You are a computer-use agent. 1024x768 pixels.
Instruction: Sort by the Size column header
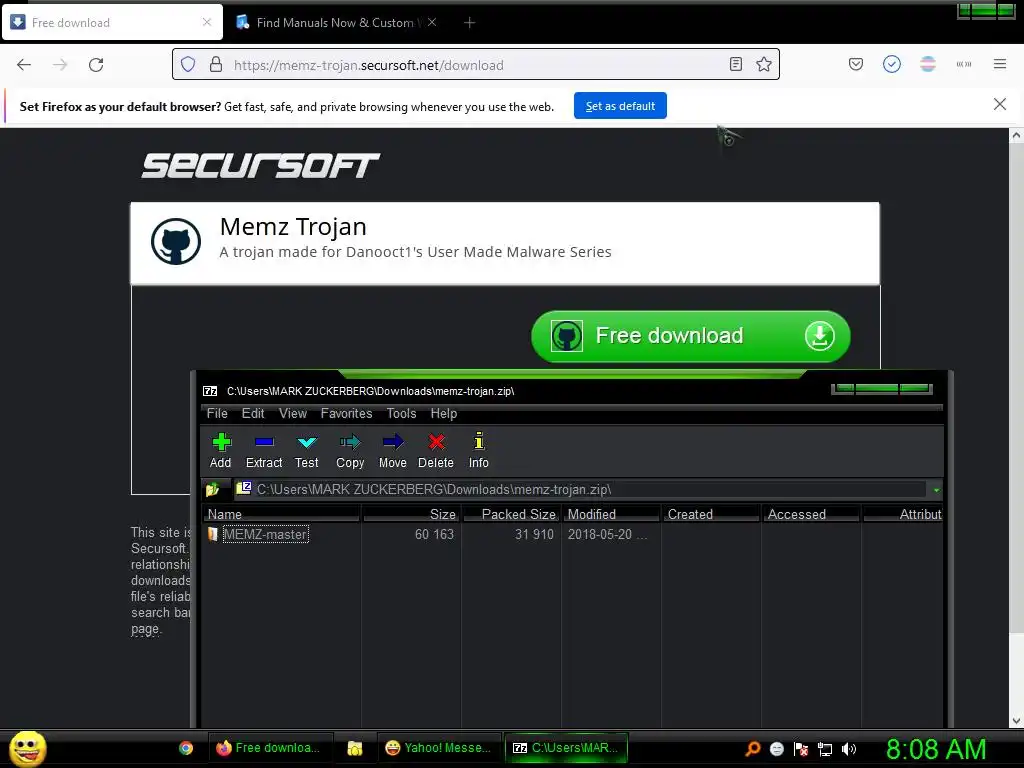(411, 514)
